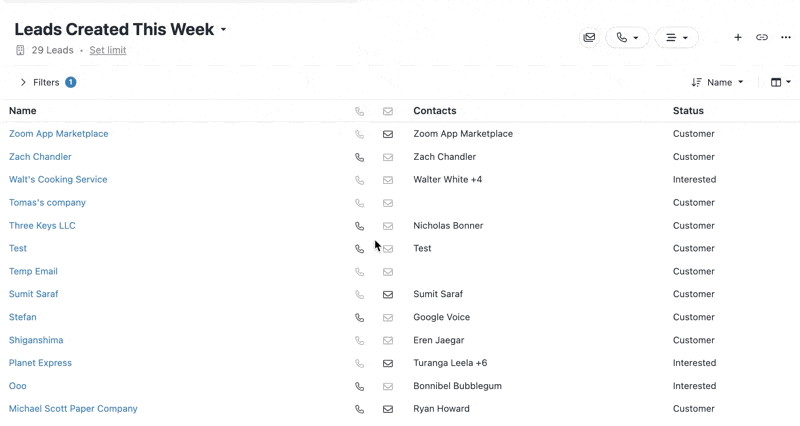Open the Michael Scott Paper Company lead
Screen dimensions: 800x426
coord(73,409)
